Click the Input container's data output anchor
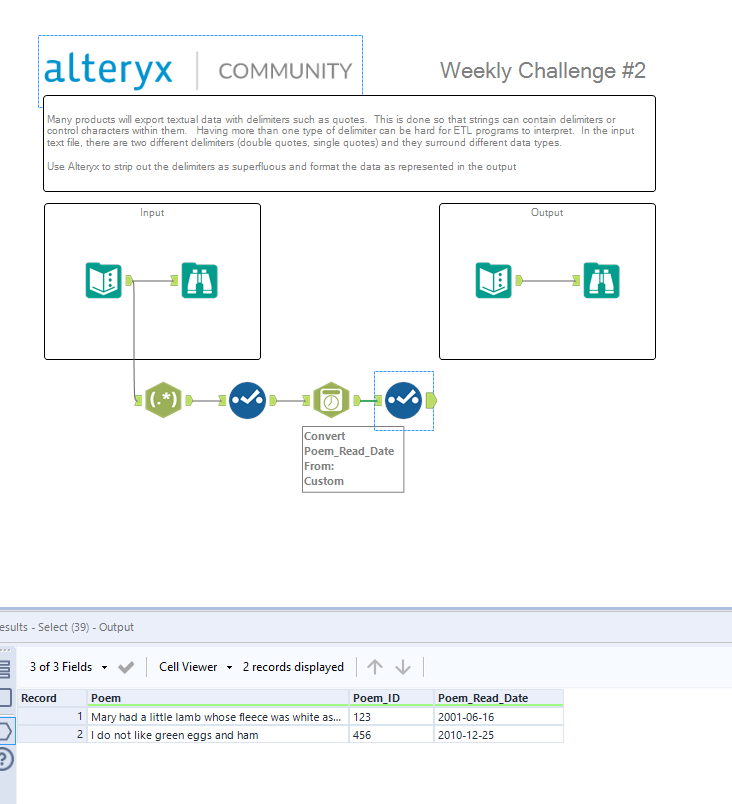This screenshot has height=804, width=732. [129, 280]
